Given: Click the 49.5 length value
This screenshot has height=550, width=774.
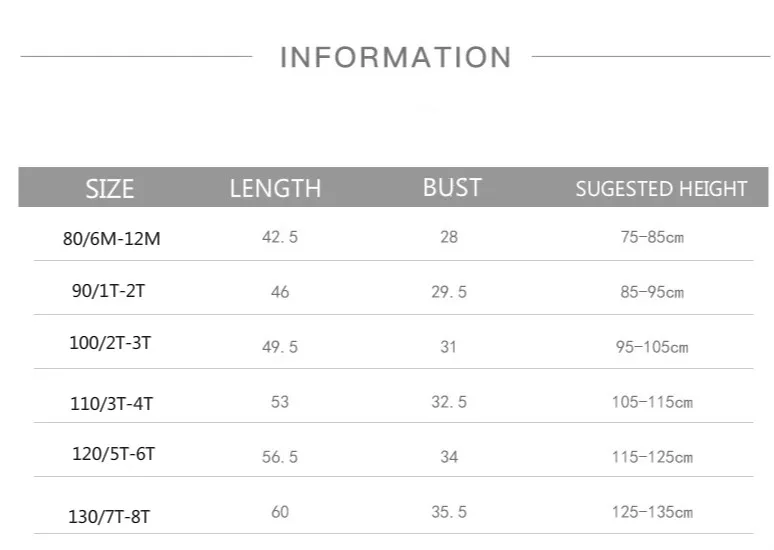Looking at the screenshot, I should click(280, 347).
